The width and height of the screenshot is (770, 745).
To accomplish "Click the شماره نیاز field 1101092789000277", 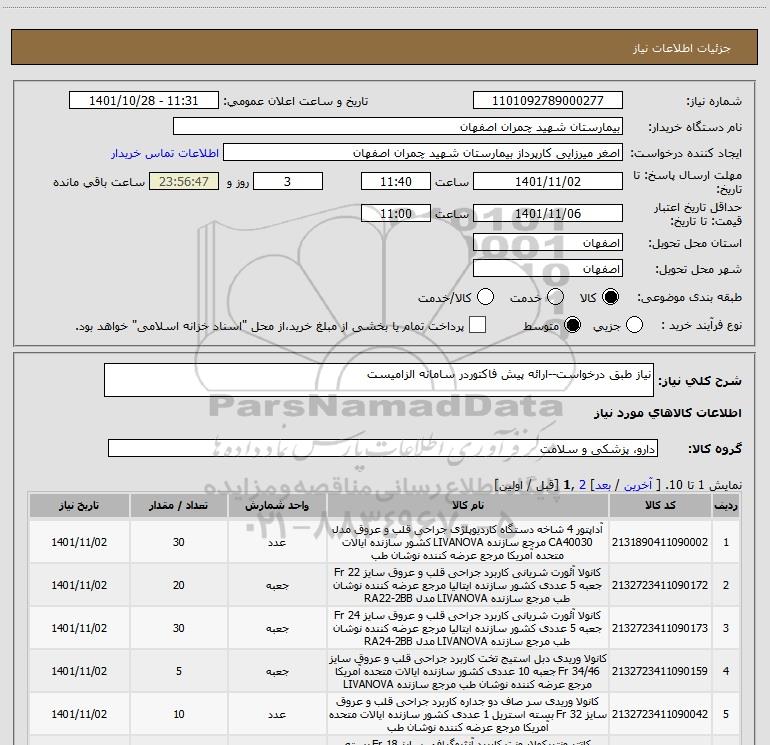I will click(548, 101).
